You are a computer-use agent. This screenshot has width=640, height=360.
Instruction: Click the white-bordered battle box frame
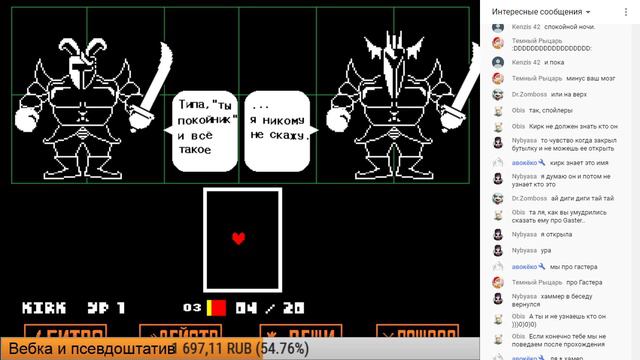(x=242, y=240)
